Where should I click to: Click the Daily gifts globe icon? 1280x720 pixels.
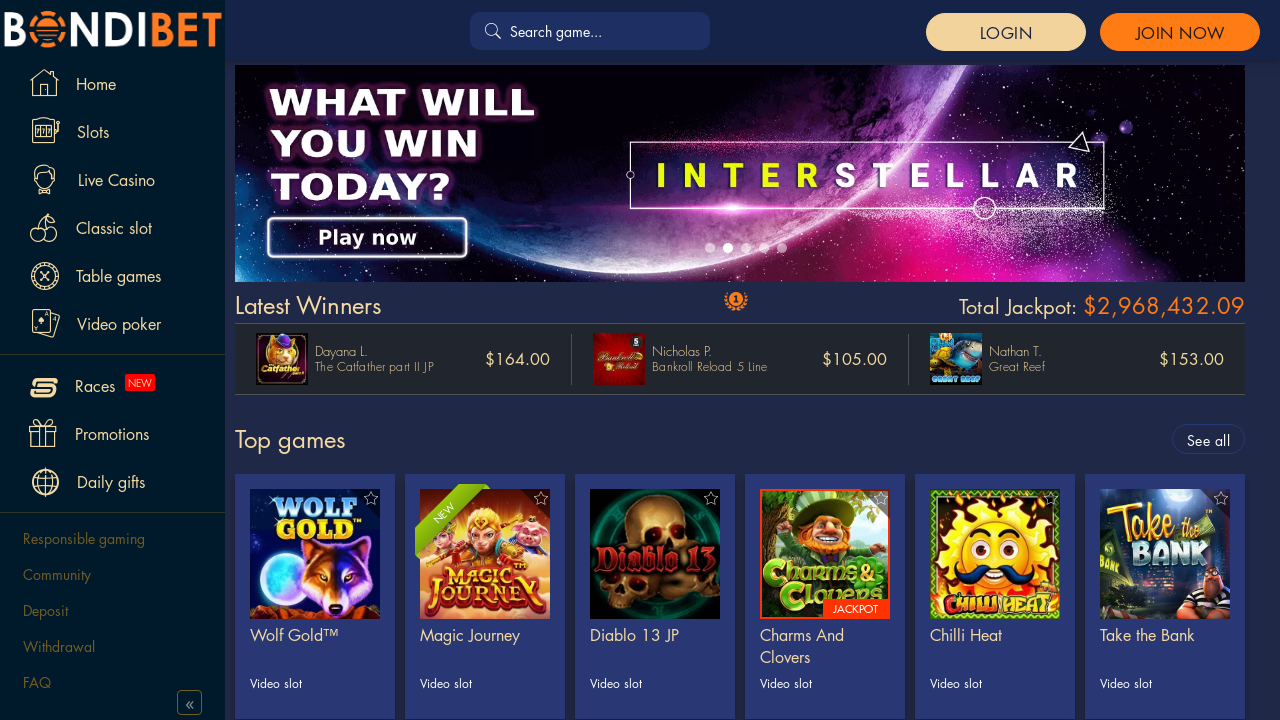(x=45, y=482)
